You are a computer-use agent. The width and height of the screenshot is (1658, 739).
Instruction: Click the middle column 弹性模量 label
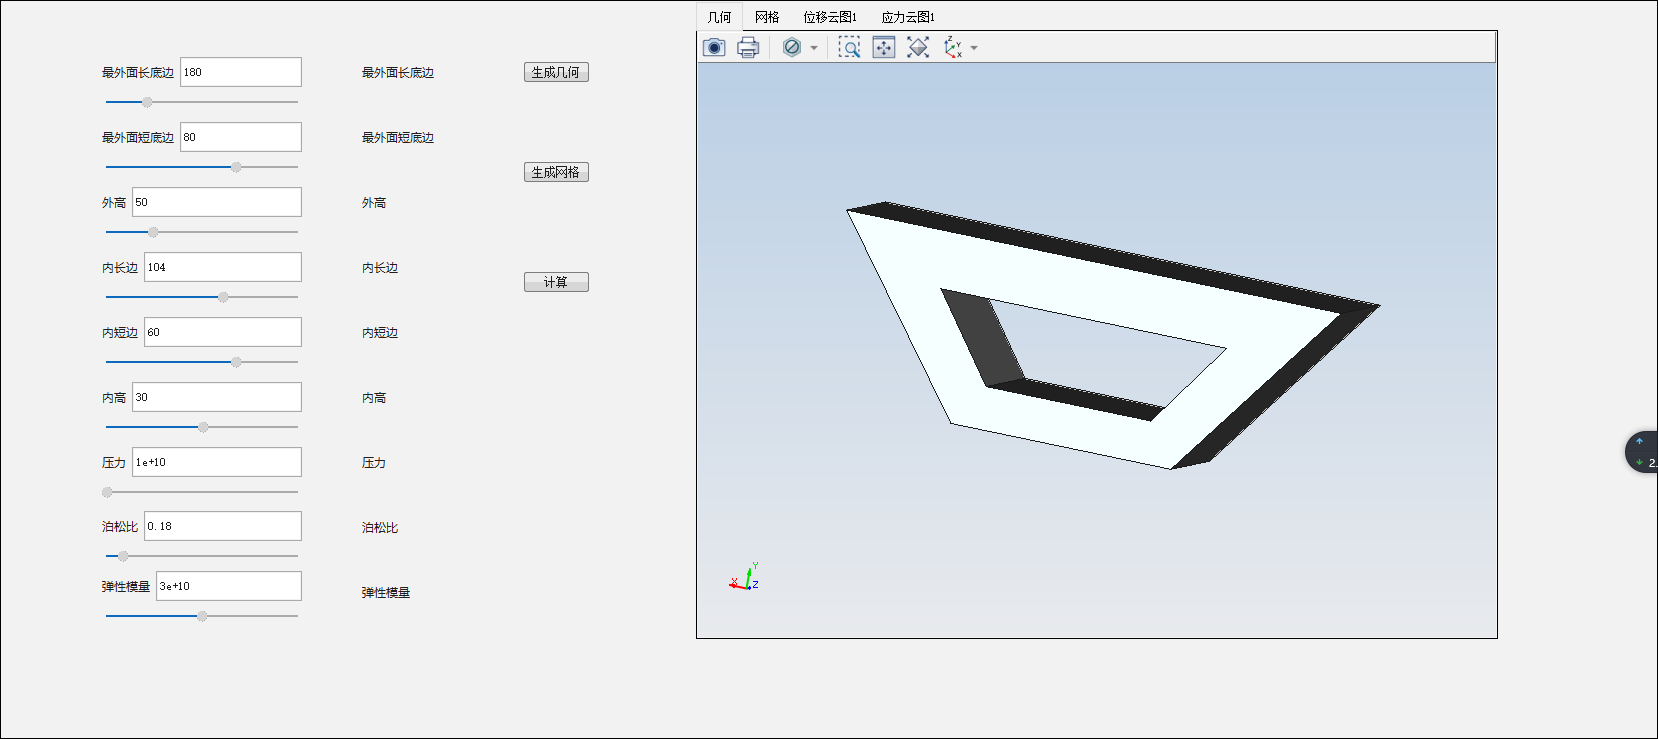point(386,593)
